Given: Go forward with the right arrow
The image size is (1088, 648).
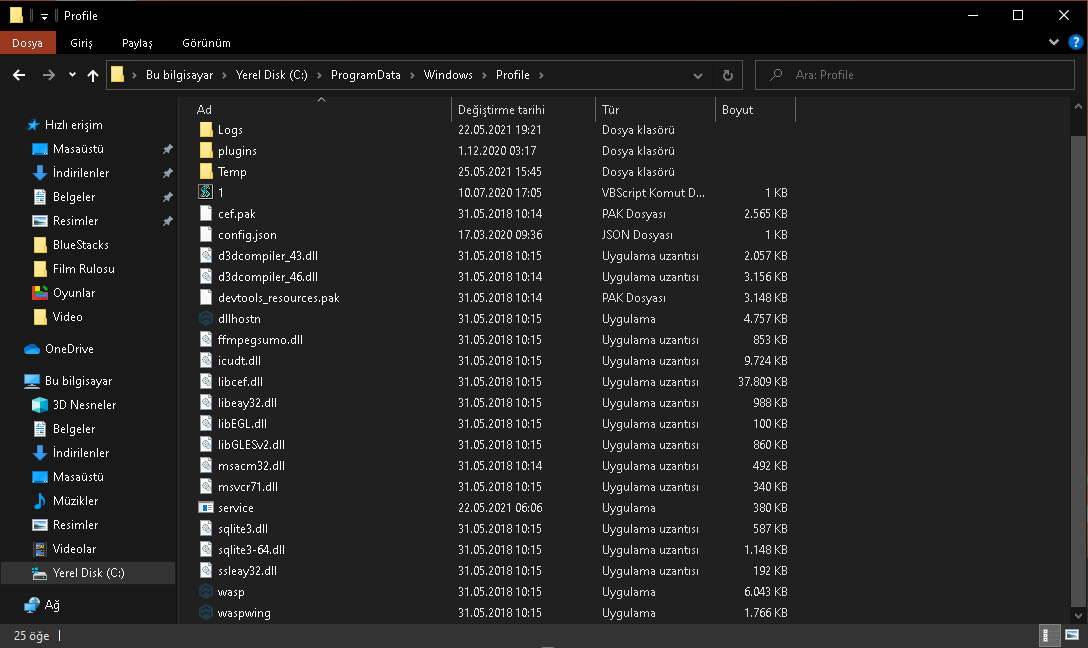Looking at the screenshot, I should pos(49,75).
